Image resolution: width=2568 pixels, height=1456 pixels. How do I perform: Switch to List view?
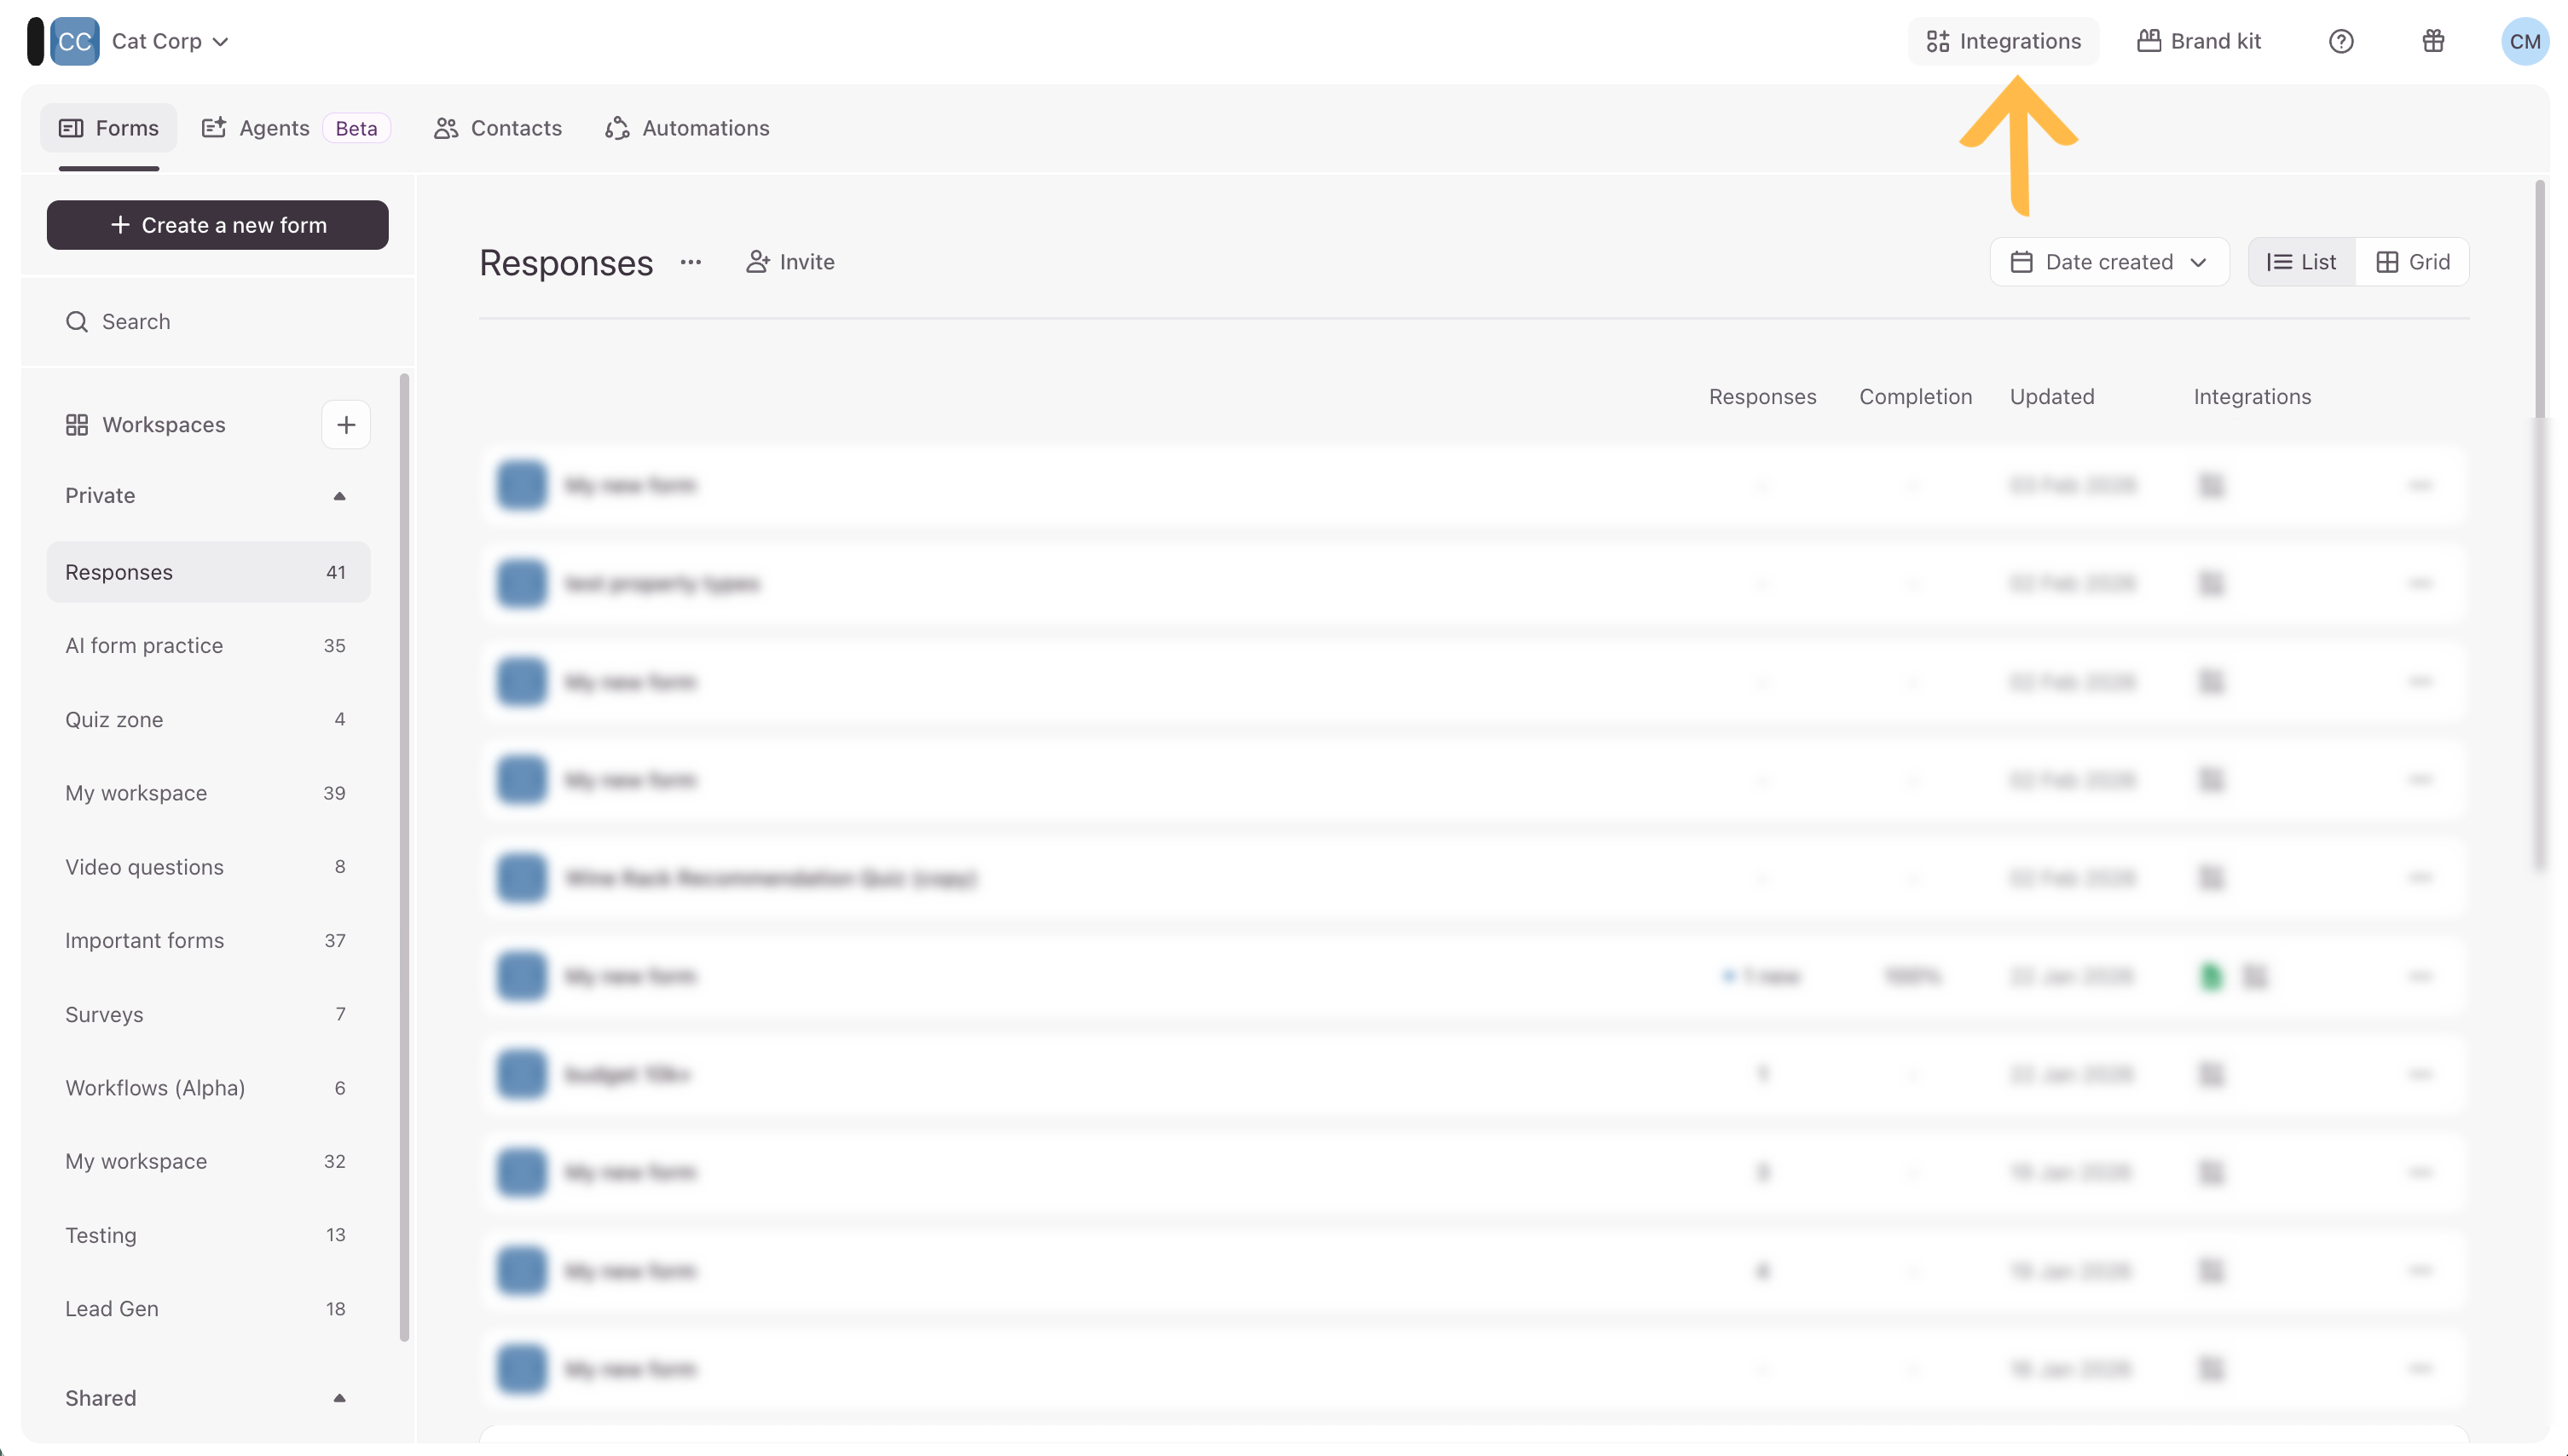[x=2301, y=262]
